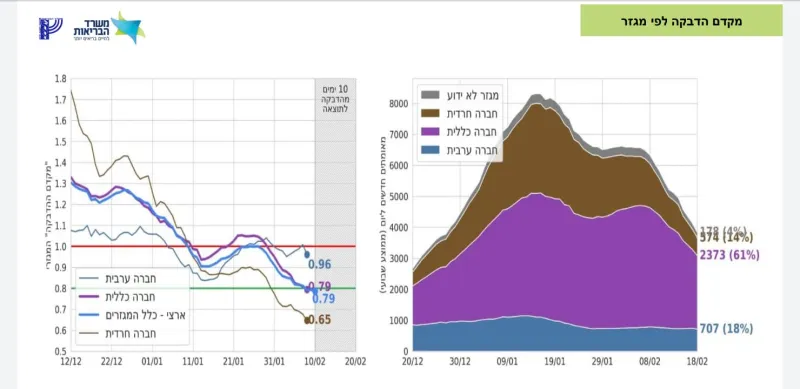Screen dimensions: 800x389
Task: Click the 31/01 date on the line chart axis
Action: tap(274, 362)
